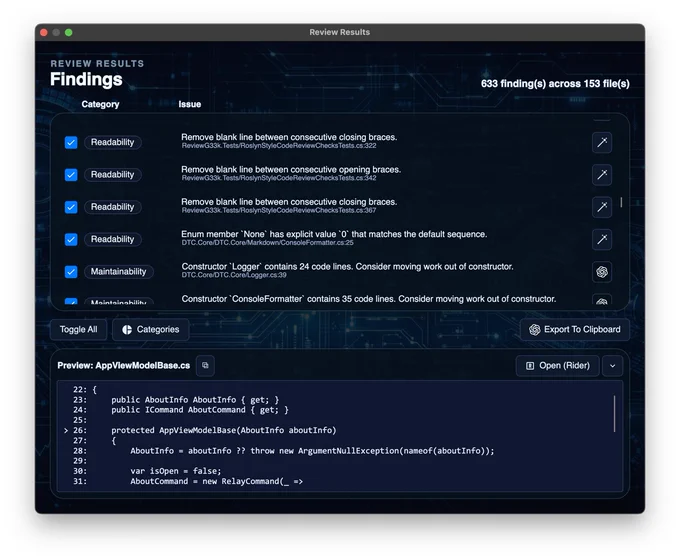Click file path RoslynStyleCodeReviewChecksTests.cs:342
This screenshot has height=560, width=680.
pos(279,178)
